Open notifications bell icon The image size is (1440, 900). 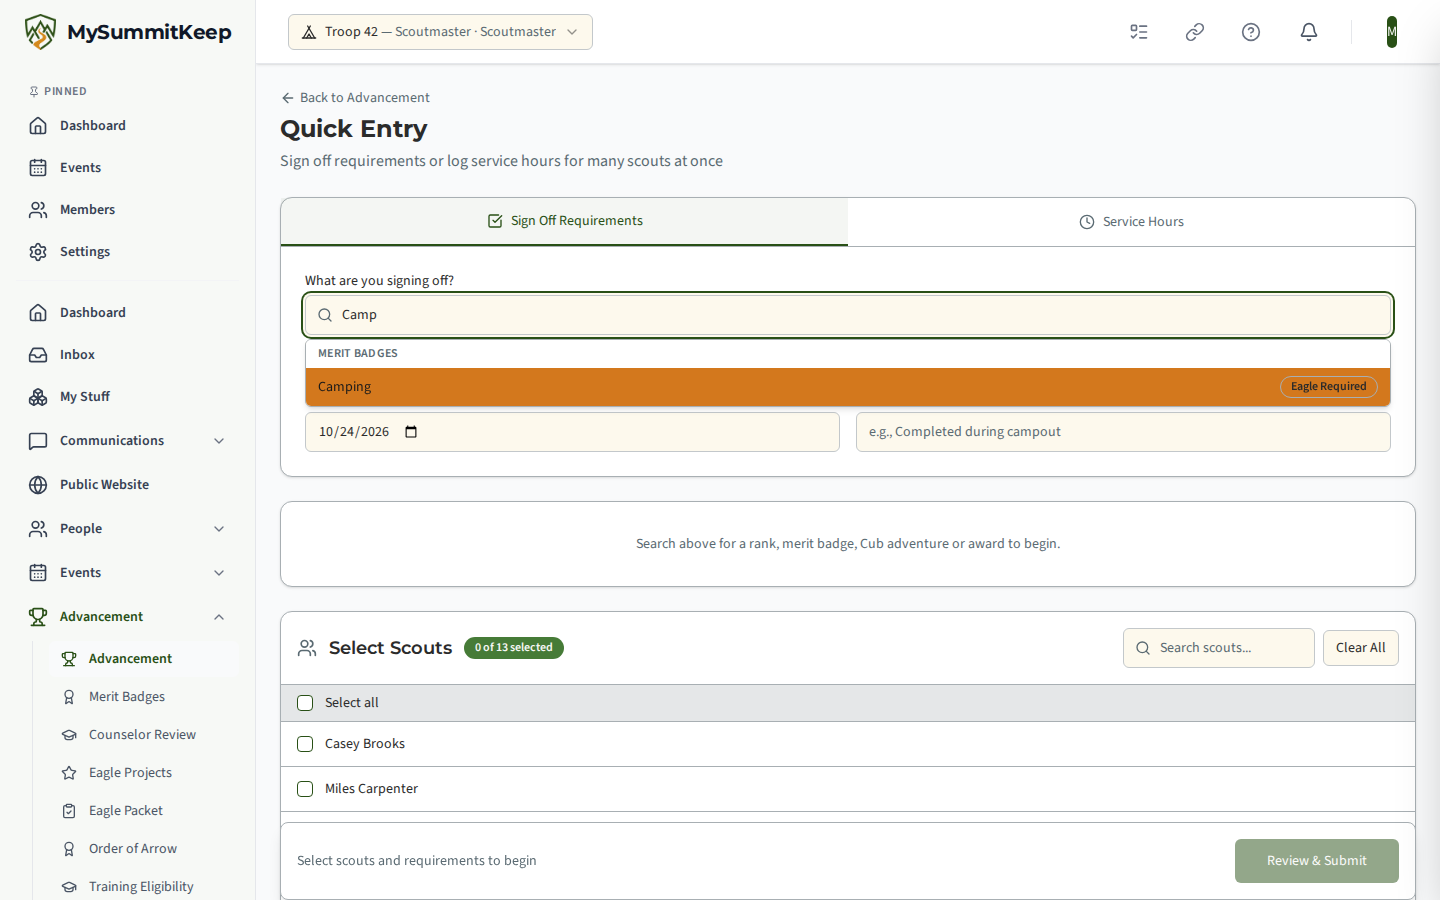pos(1309,32)
